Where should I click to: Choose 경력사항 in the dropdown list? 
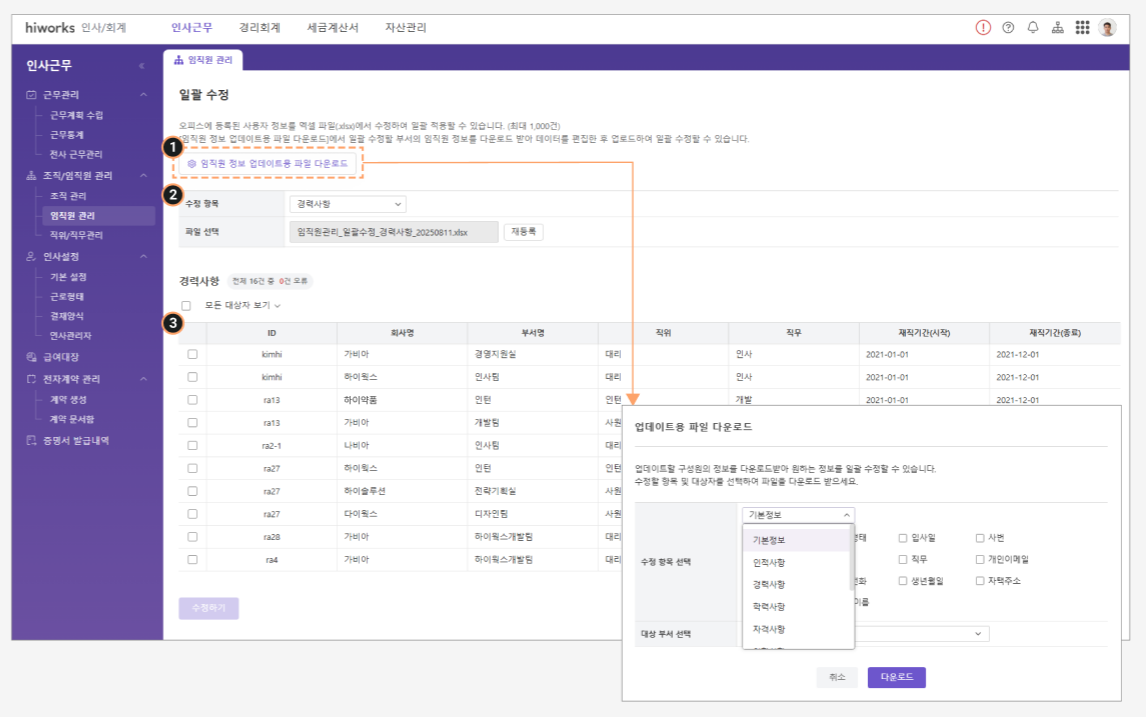point(797,585)
